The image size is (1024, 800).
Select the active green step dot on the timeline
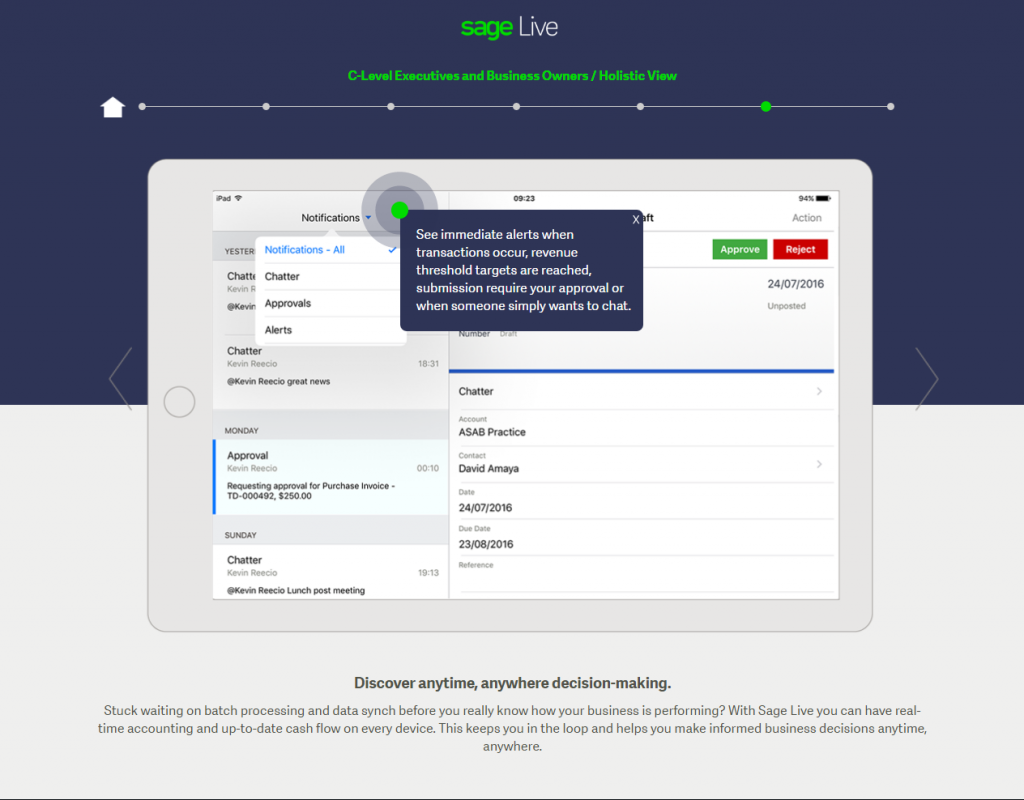pyautogui.click(x=765, y=106)
